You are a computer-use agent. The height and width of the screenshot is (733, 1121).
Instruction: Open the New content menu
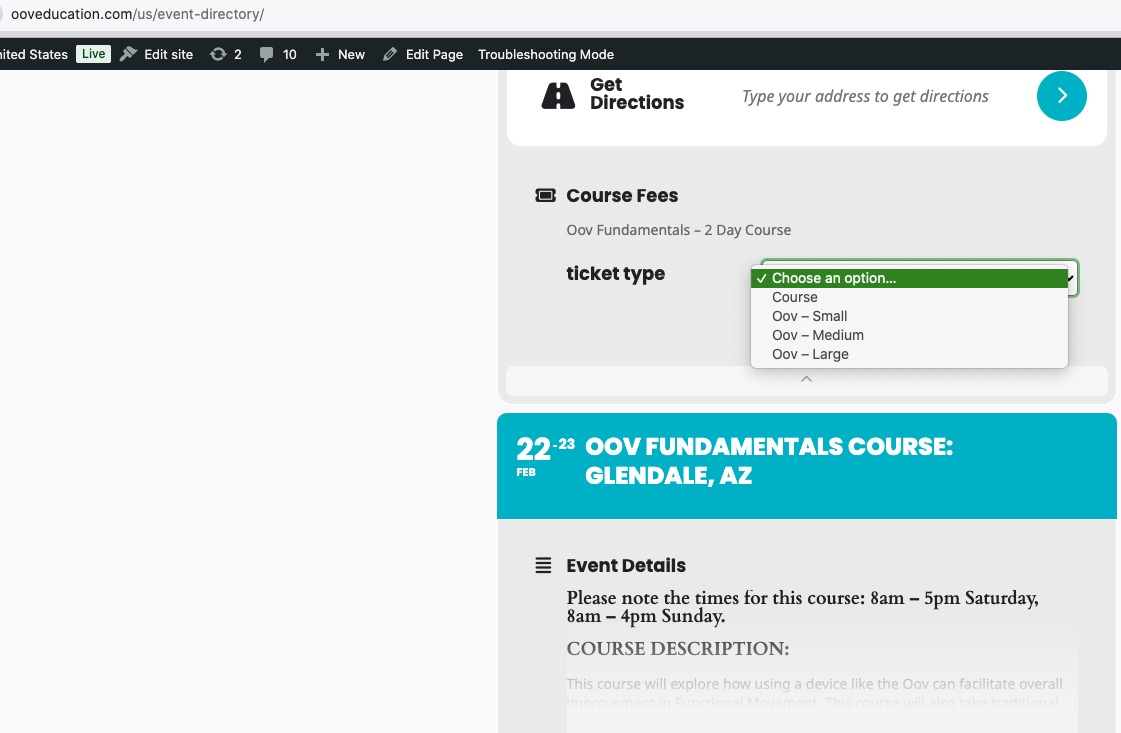351,54
